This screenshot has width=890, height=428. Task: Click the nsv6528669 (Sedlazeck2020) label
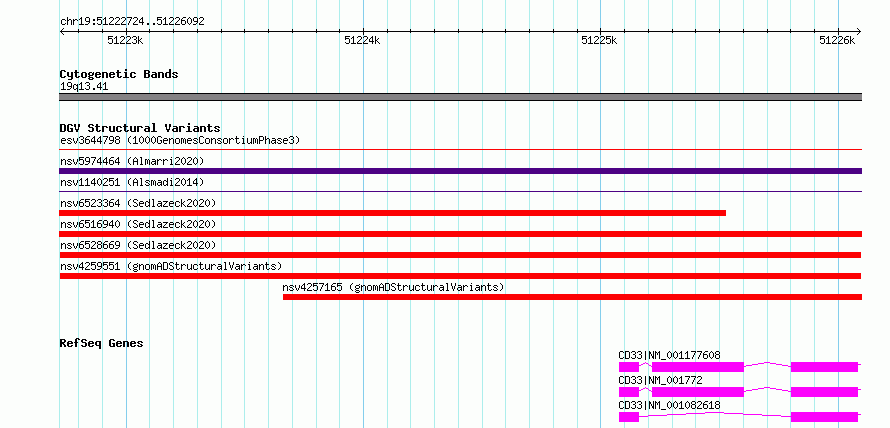(138, 245)
